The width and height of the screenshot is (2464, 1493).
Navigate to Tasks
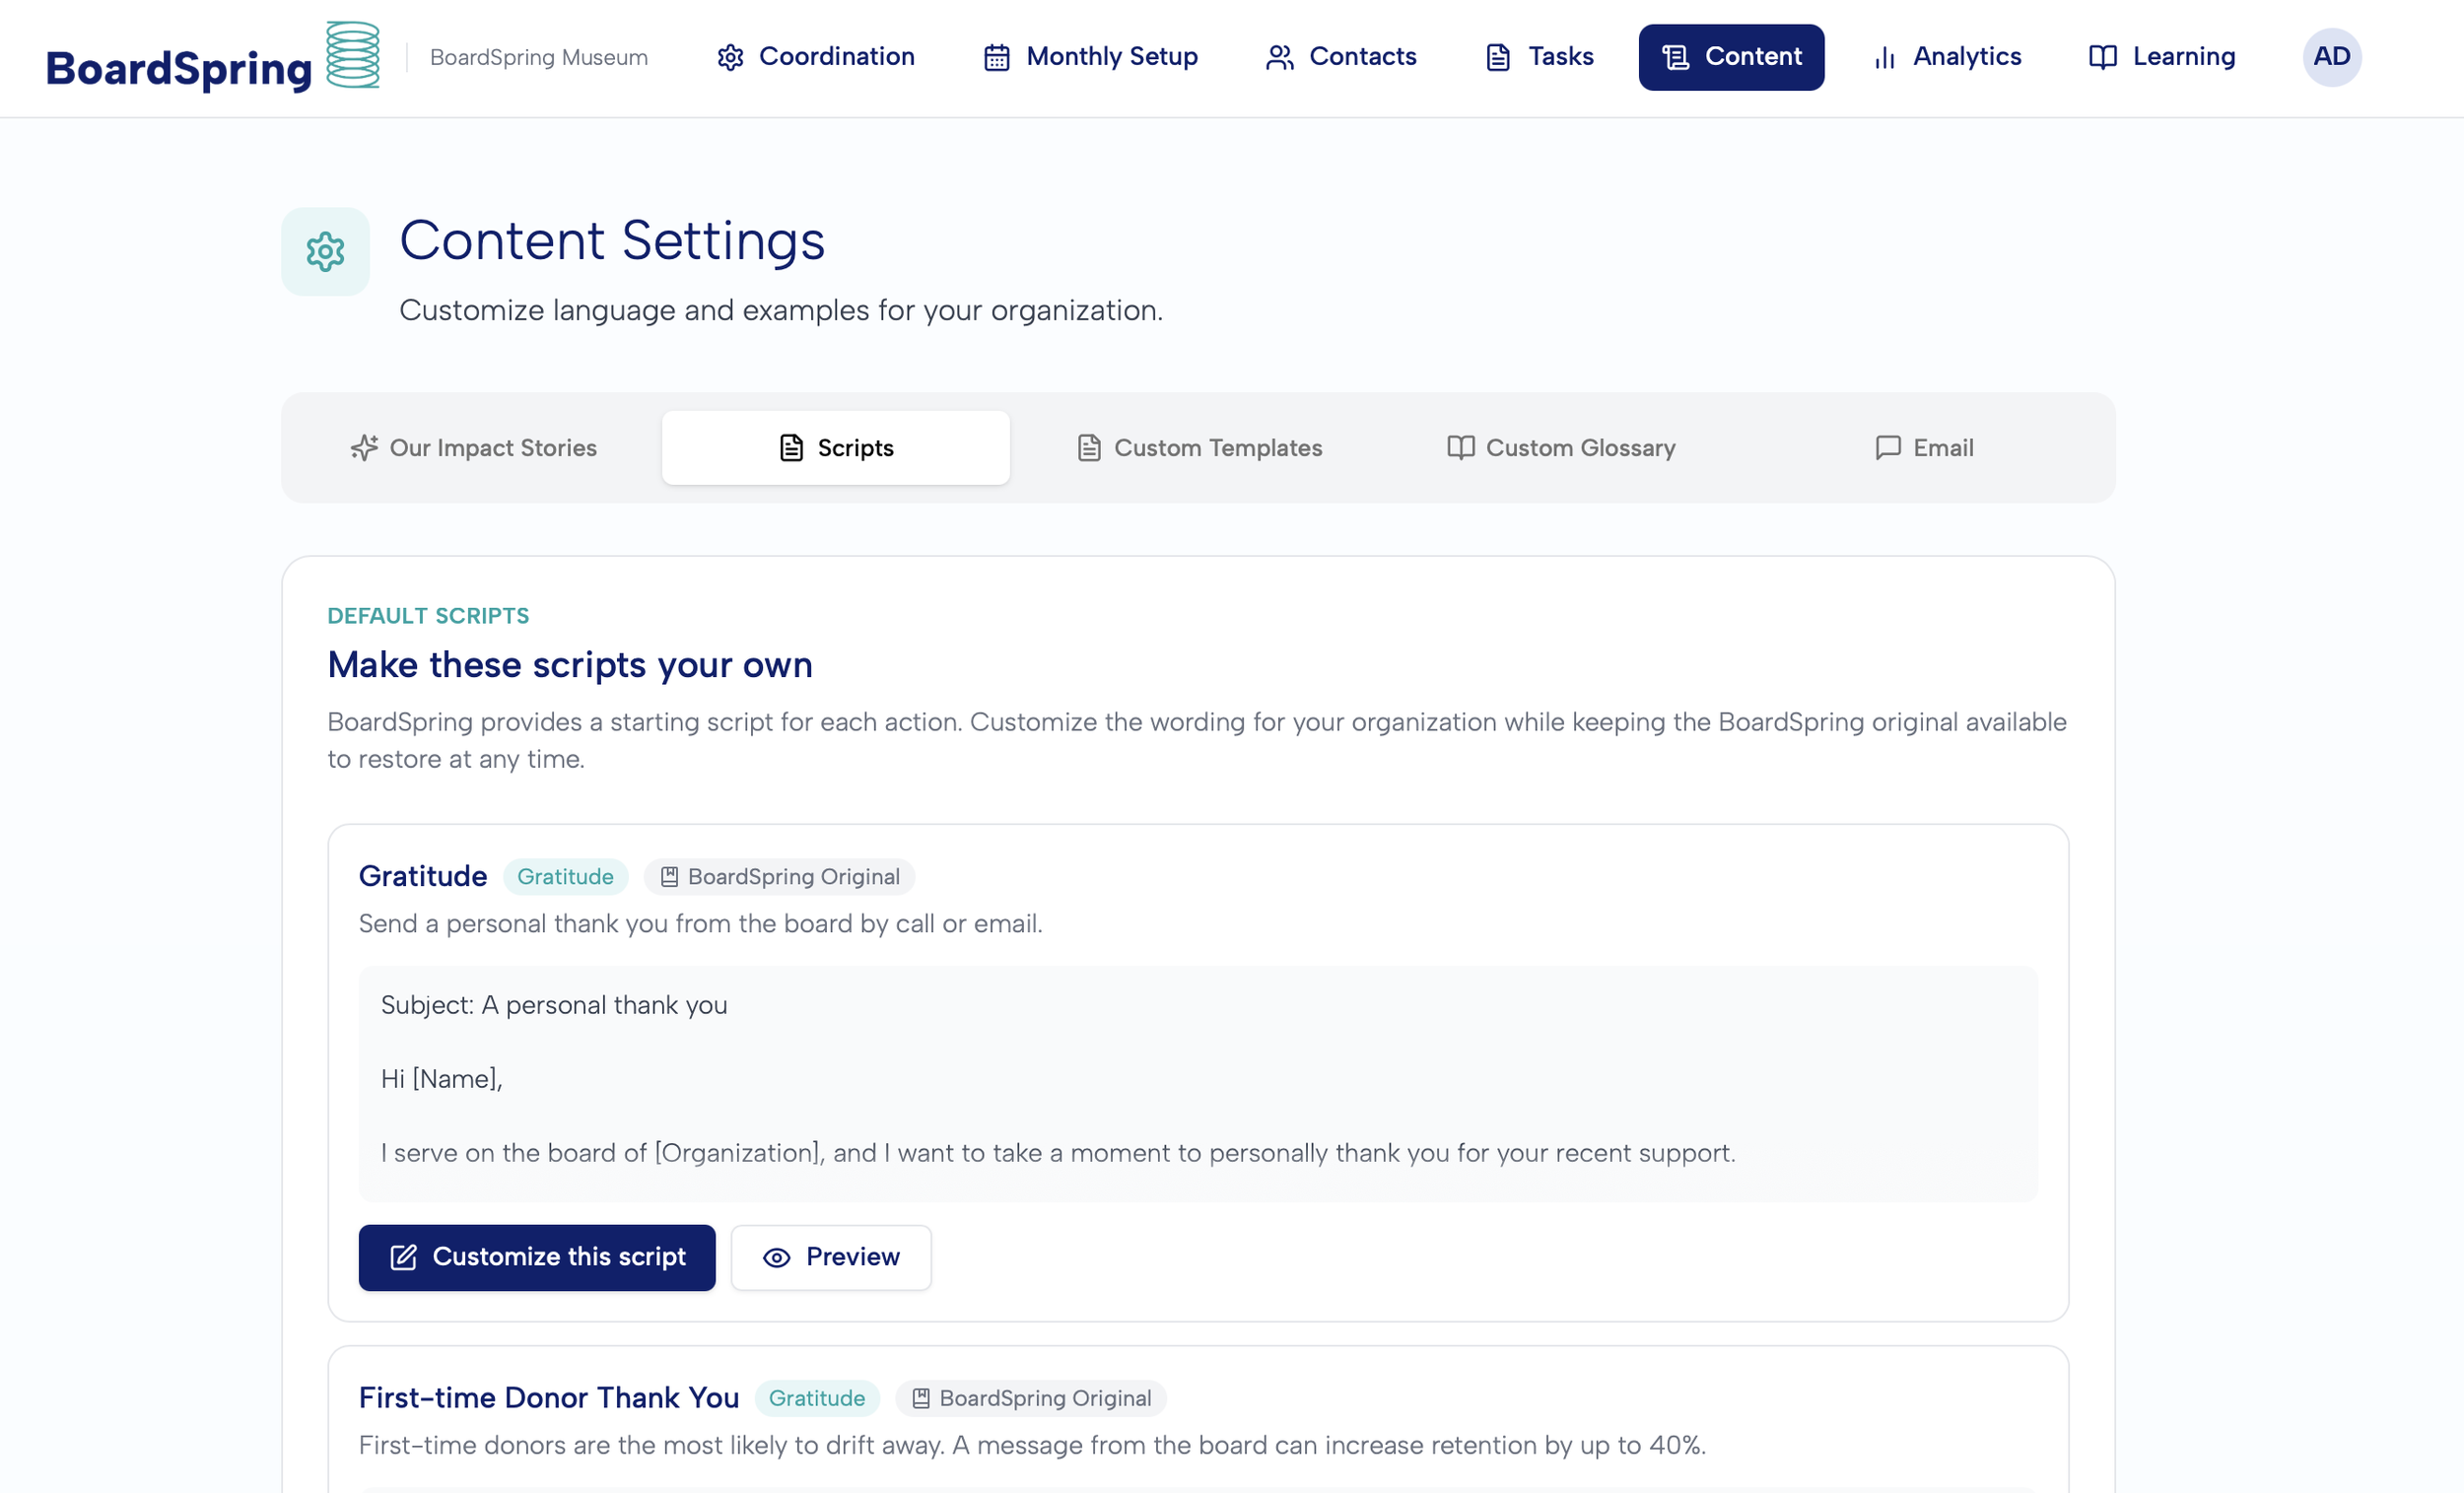tap(1540, 57)
